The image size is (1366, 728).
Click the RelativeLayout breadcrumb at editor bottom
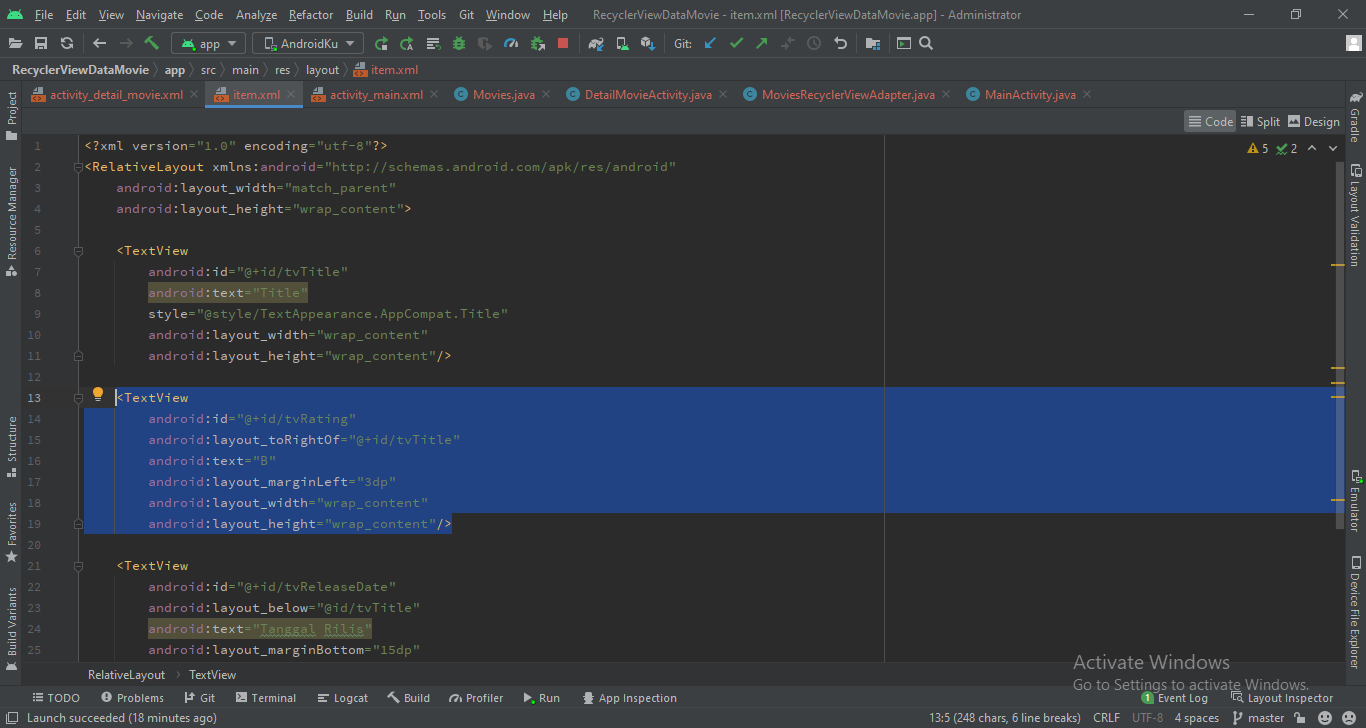point(126,675)
